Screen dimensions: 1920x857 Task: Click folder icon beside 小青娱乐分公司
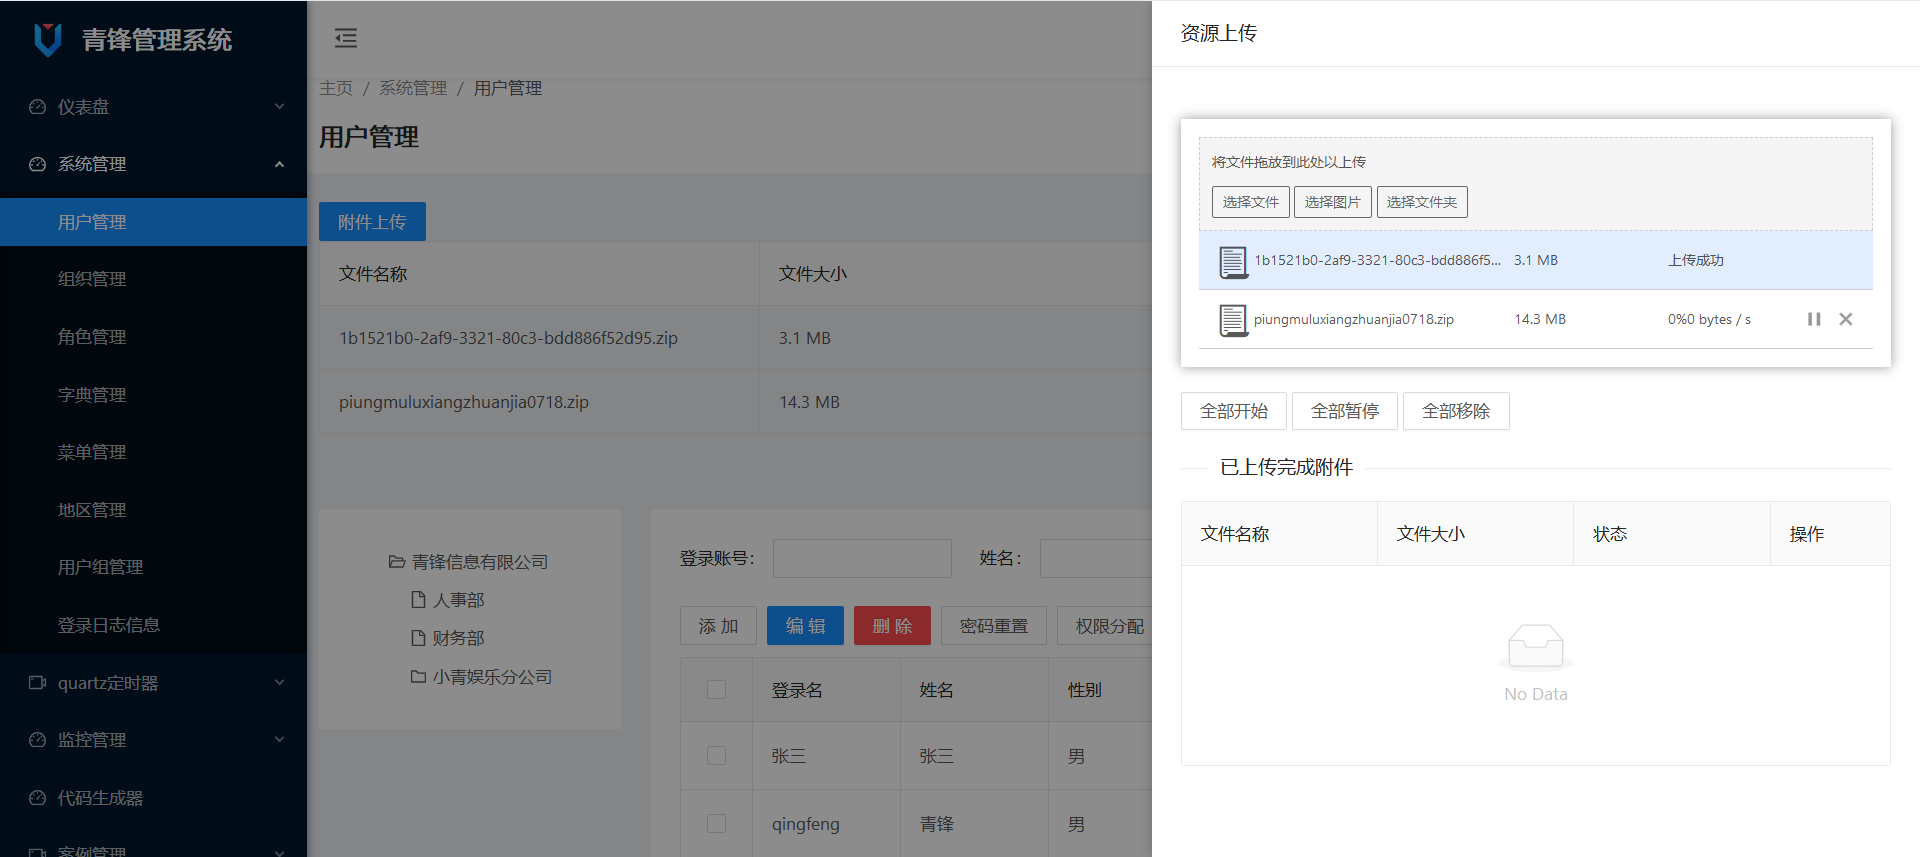pos(419,677)
